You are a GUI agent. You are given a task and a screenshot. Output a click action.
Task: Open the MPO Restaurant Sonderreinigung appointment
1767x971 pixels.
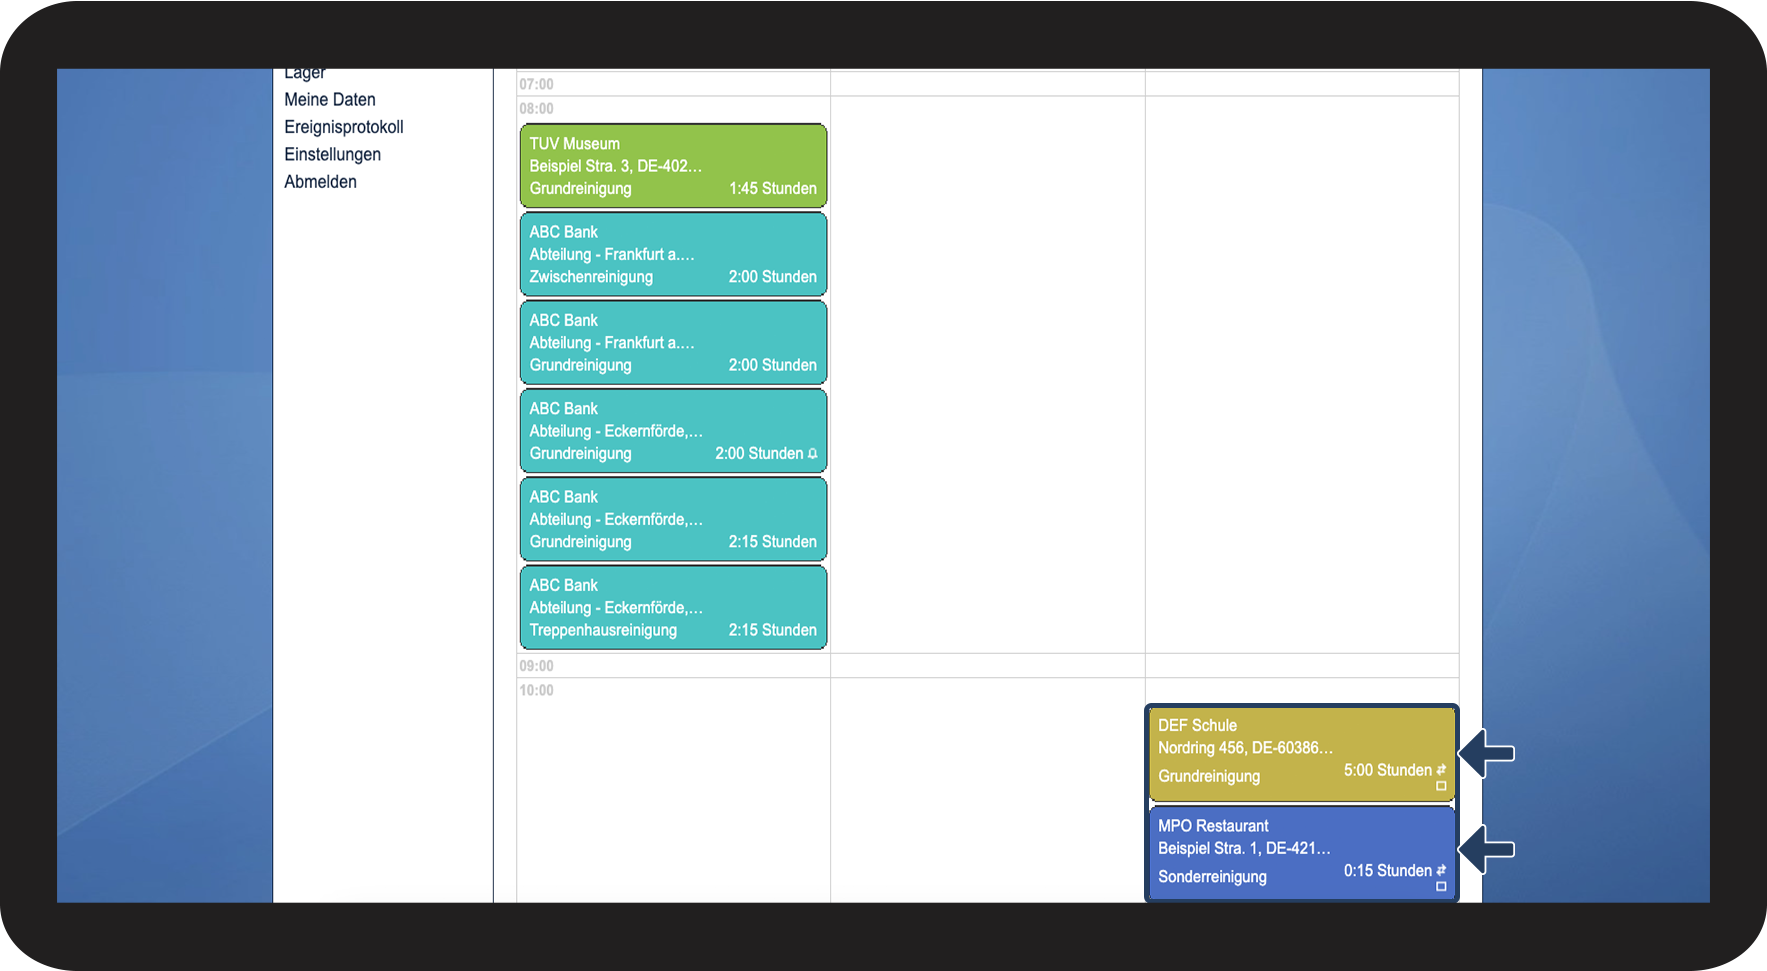(1301, 853)
